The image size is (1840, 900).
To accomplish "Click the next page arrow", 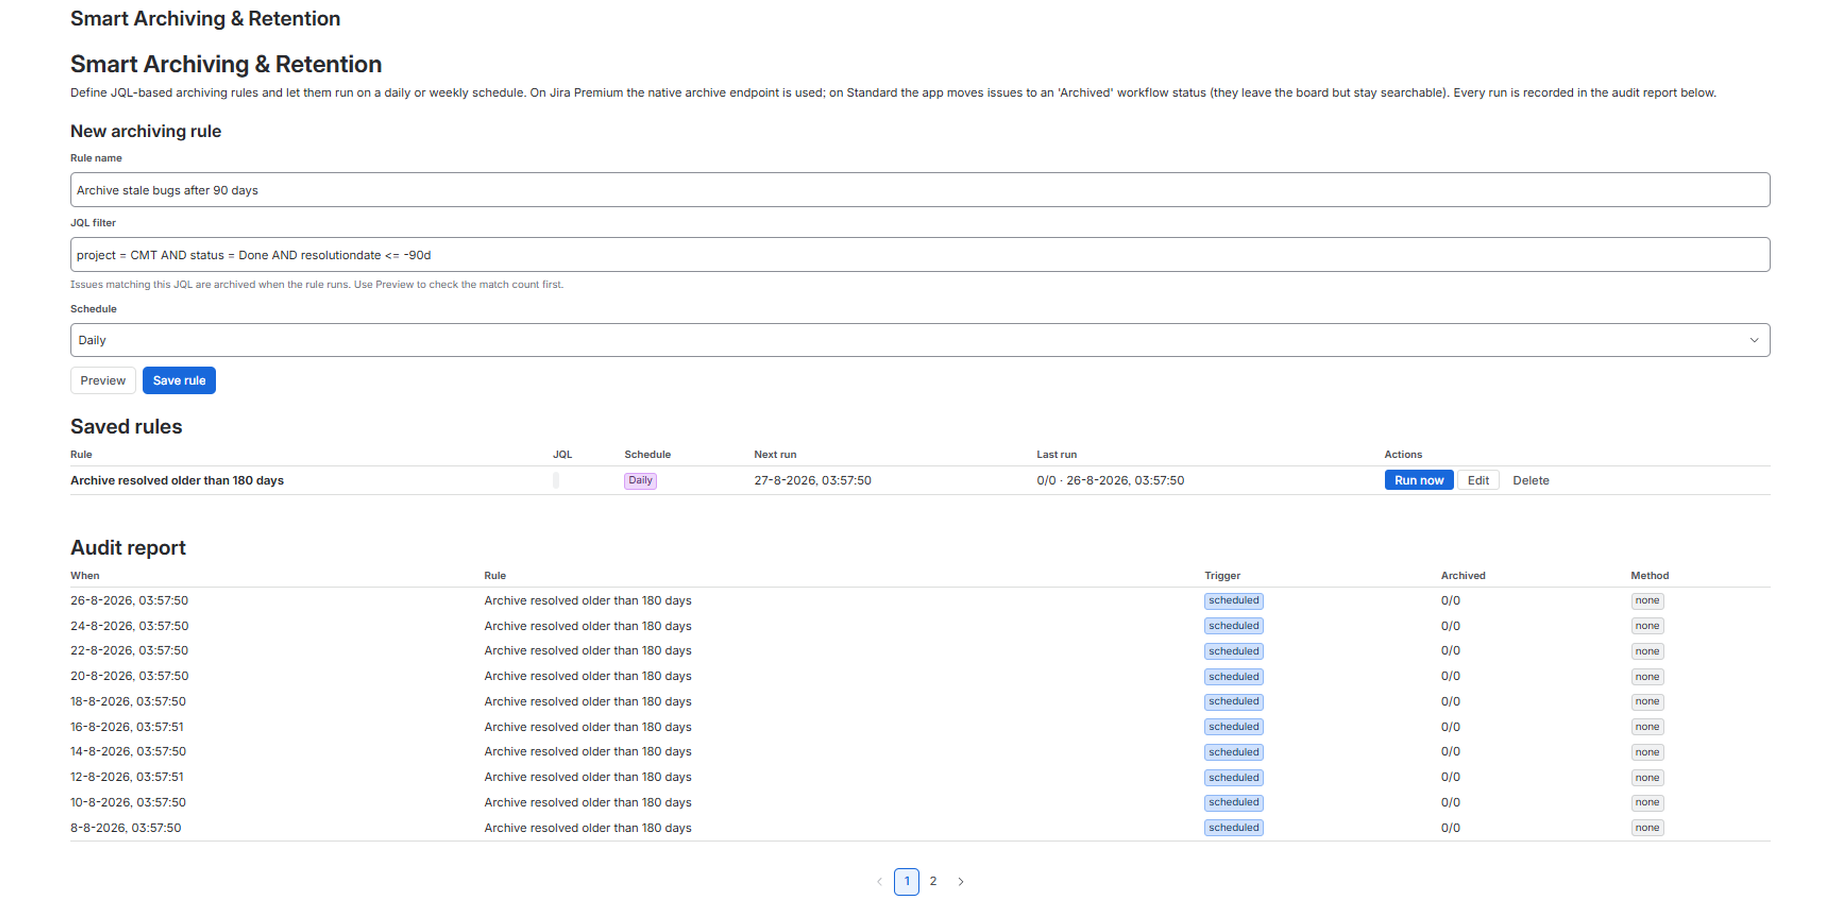I will 960,881.
